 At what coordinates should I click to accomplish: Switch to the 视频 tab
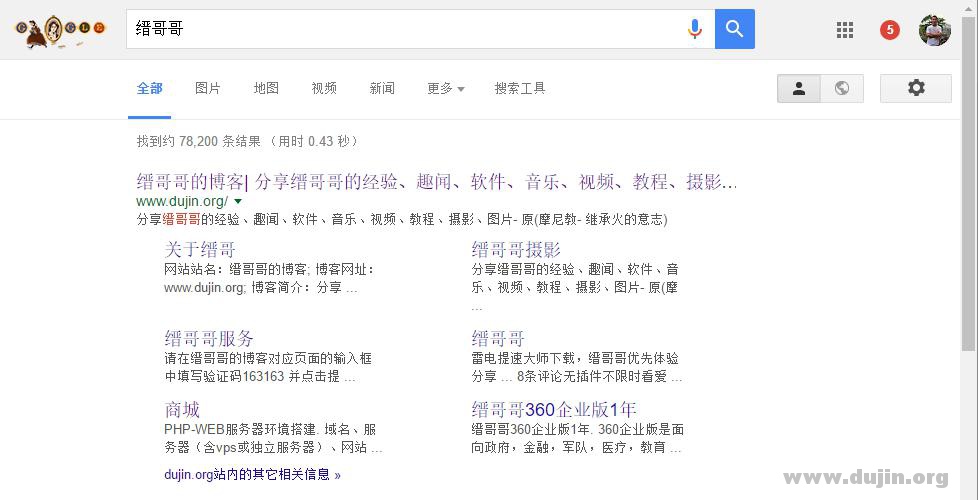(324, 89)
